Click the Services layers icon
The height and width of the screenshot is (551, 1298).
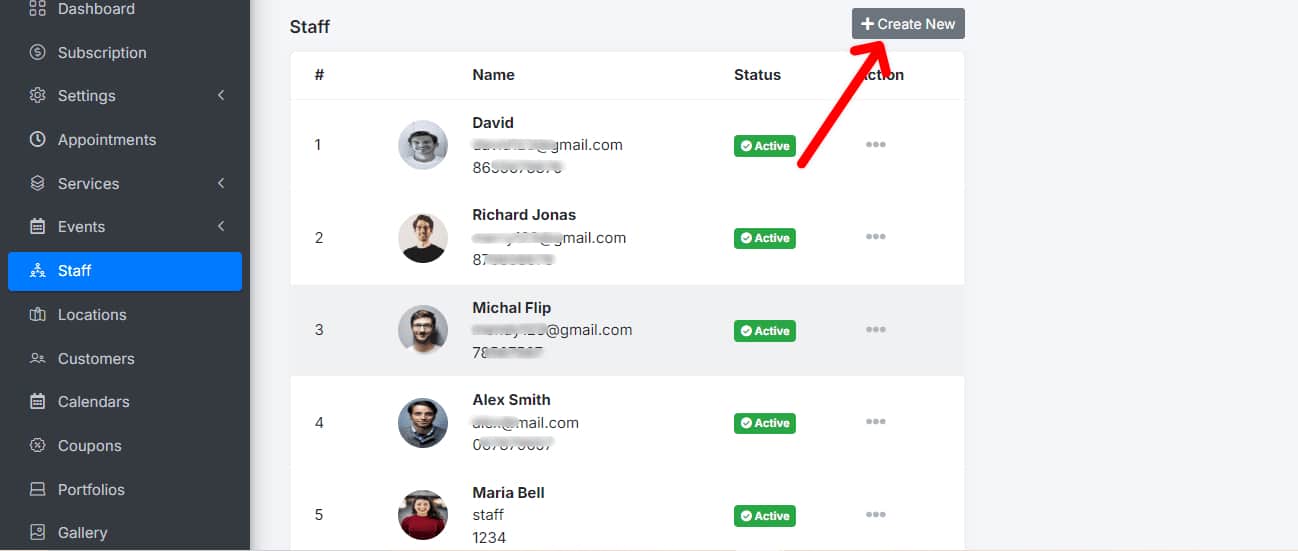click(38, 184)
